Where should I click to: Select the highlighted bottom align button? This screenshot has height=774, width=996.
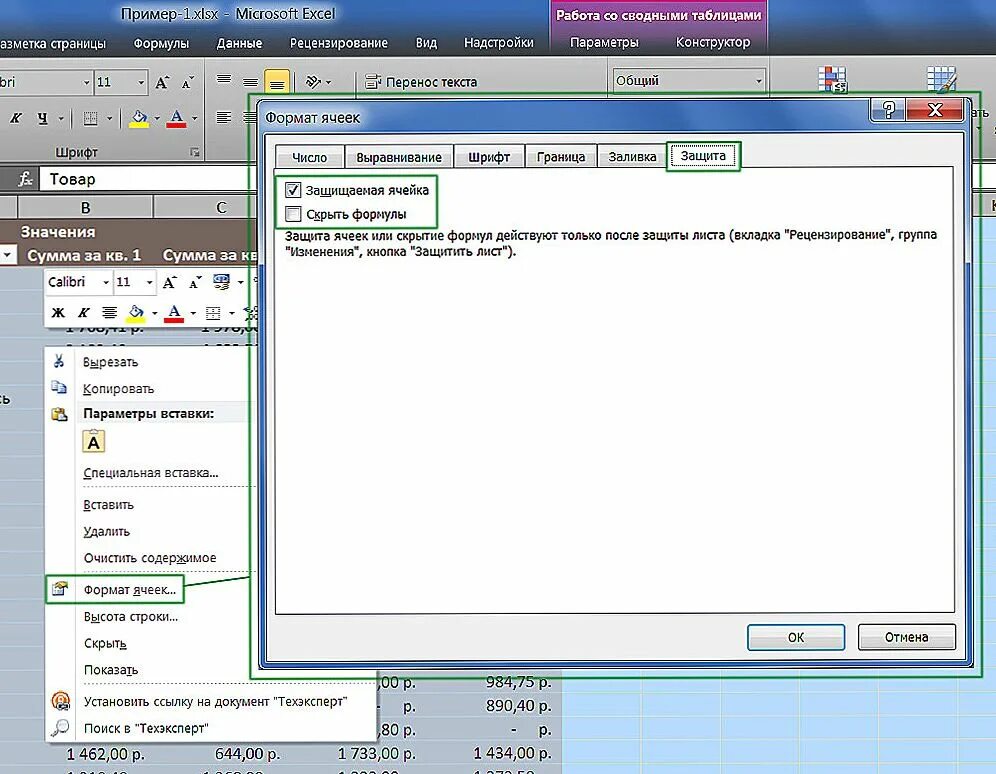277,82
